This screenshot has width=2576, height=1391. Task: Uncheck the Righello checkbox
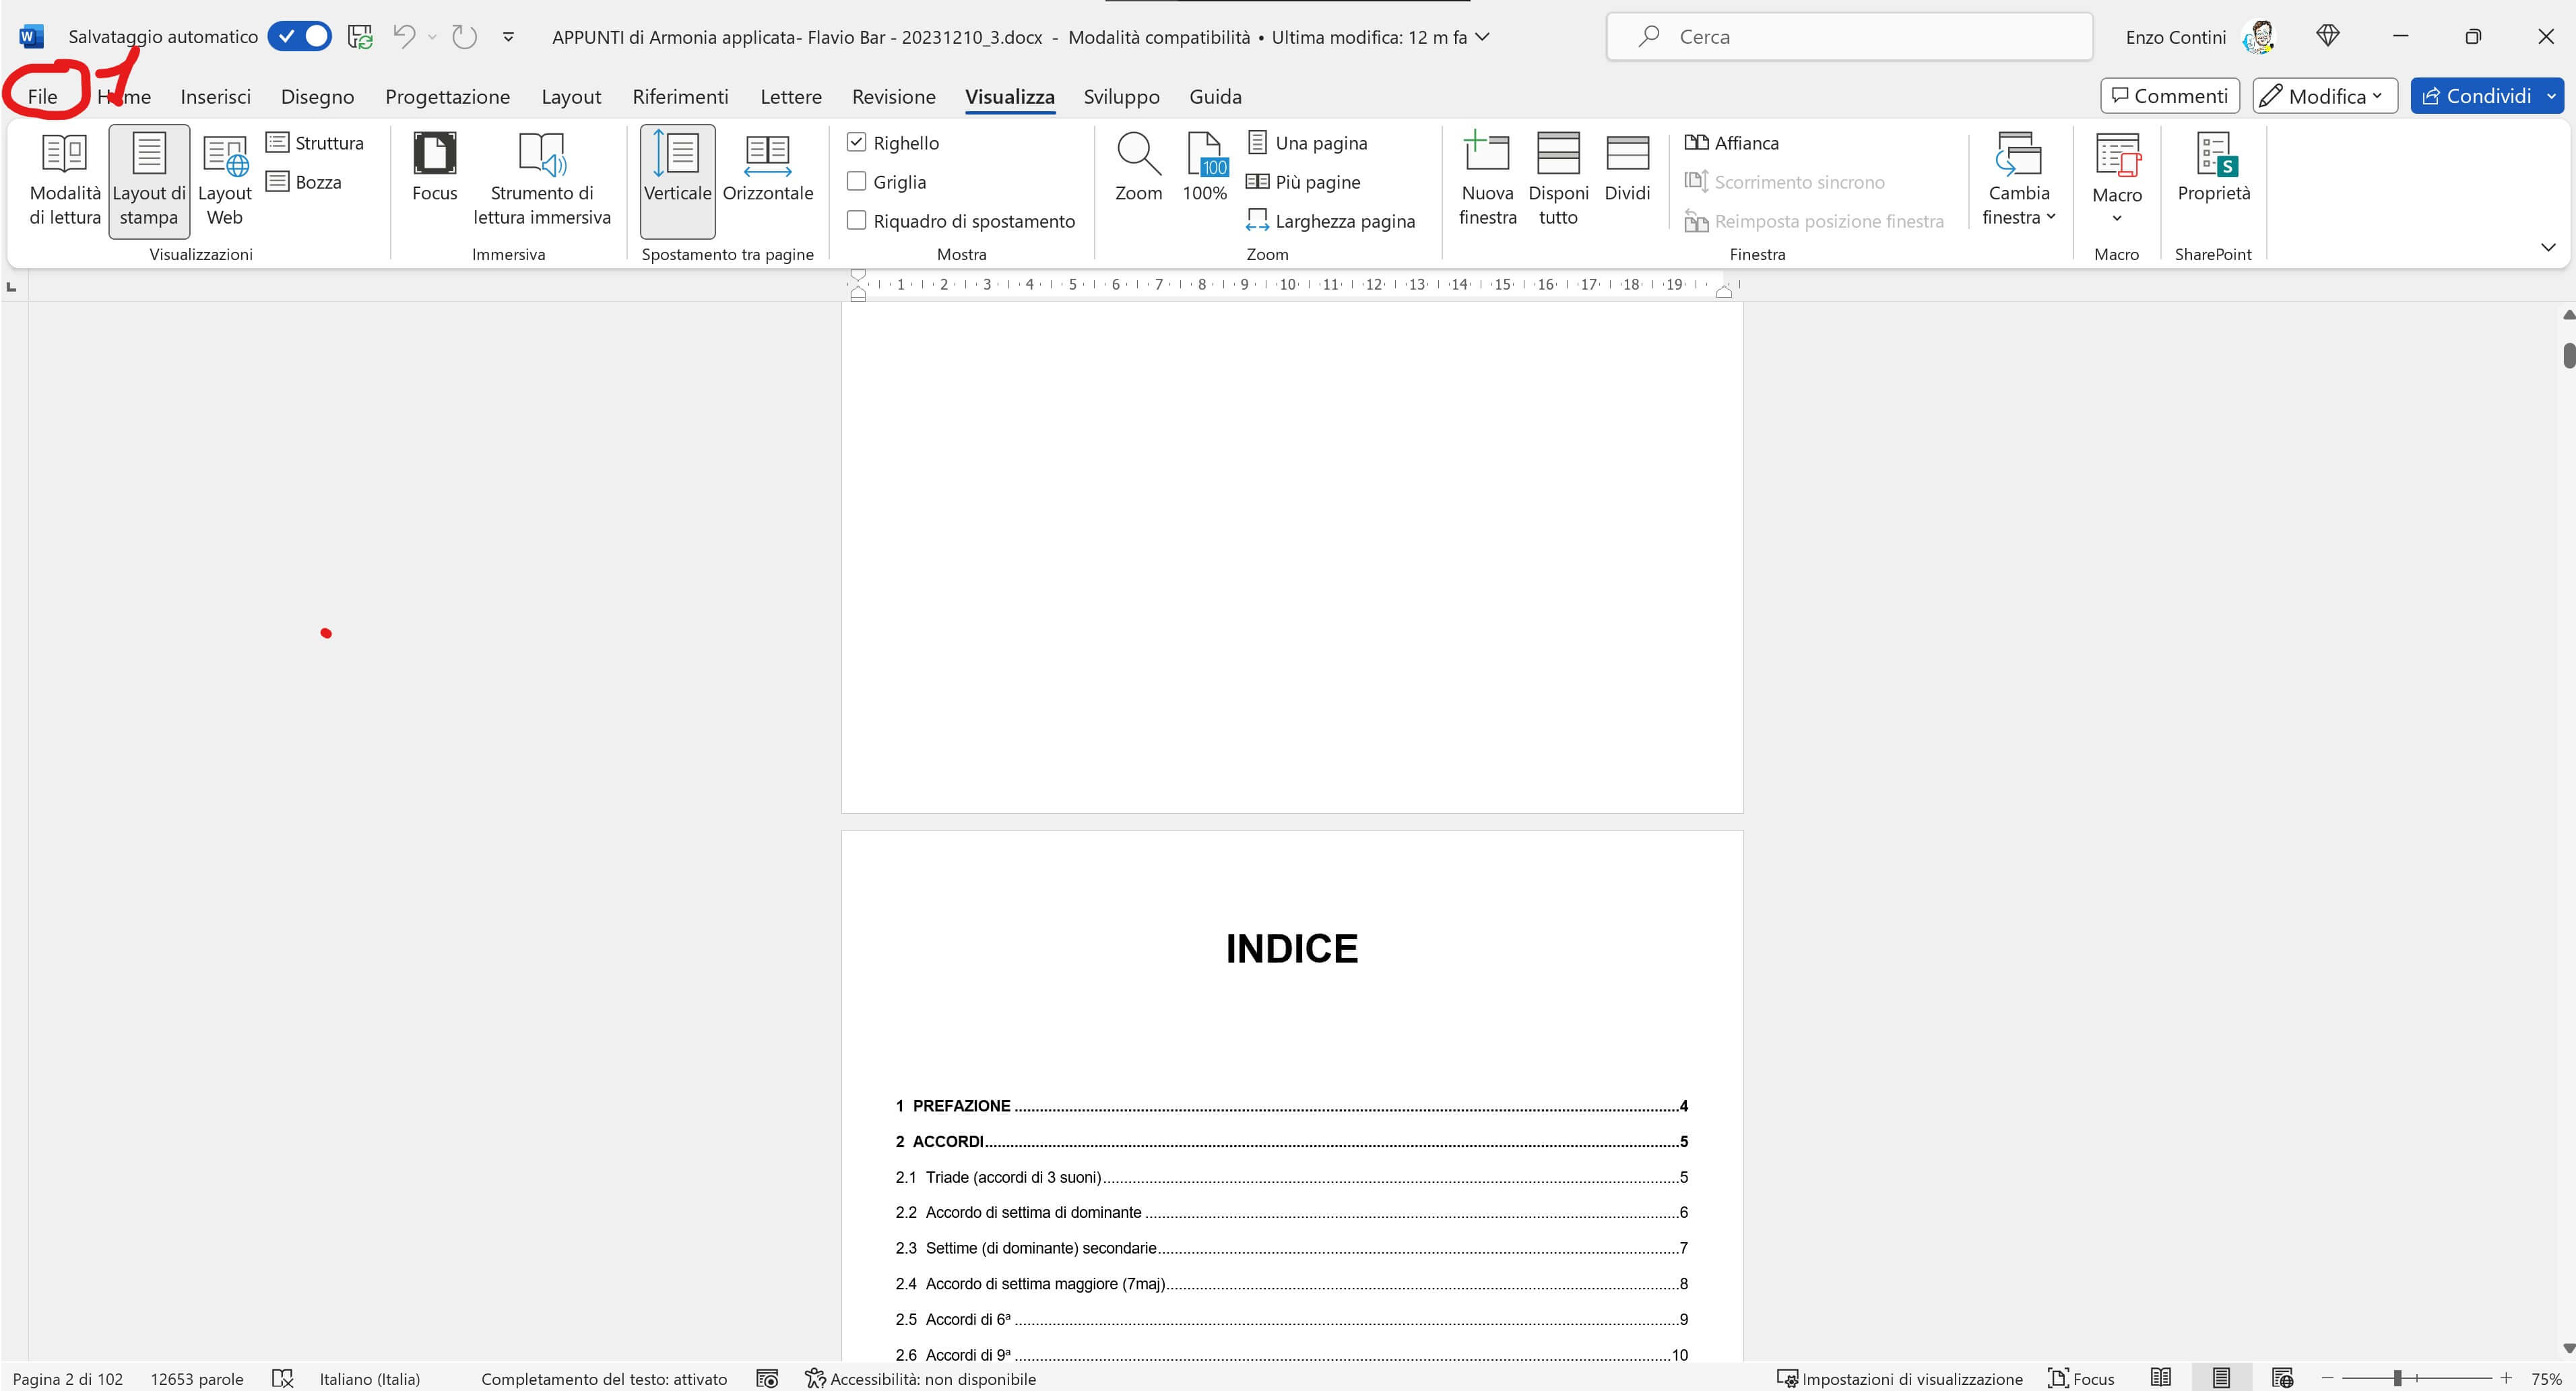[857, 142]
